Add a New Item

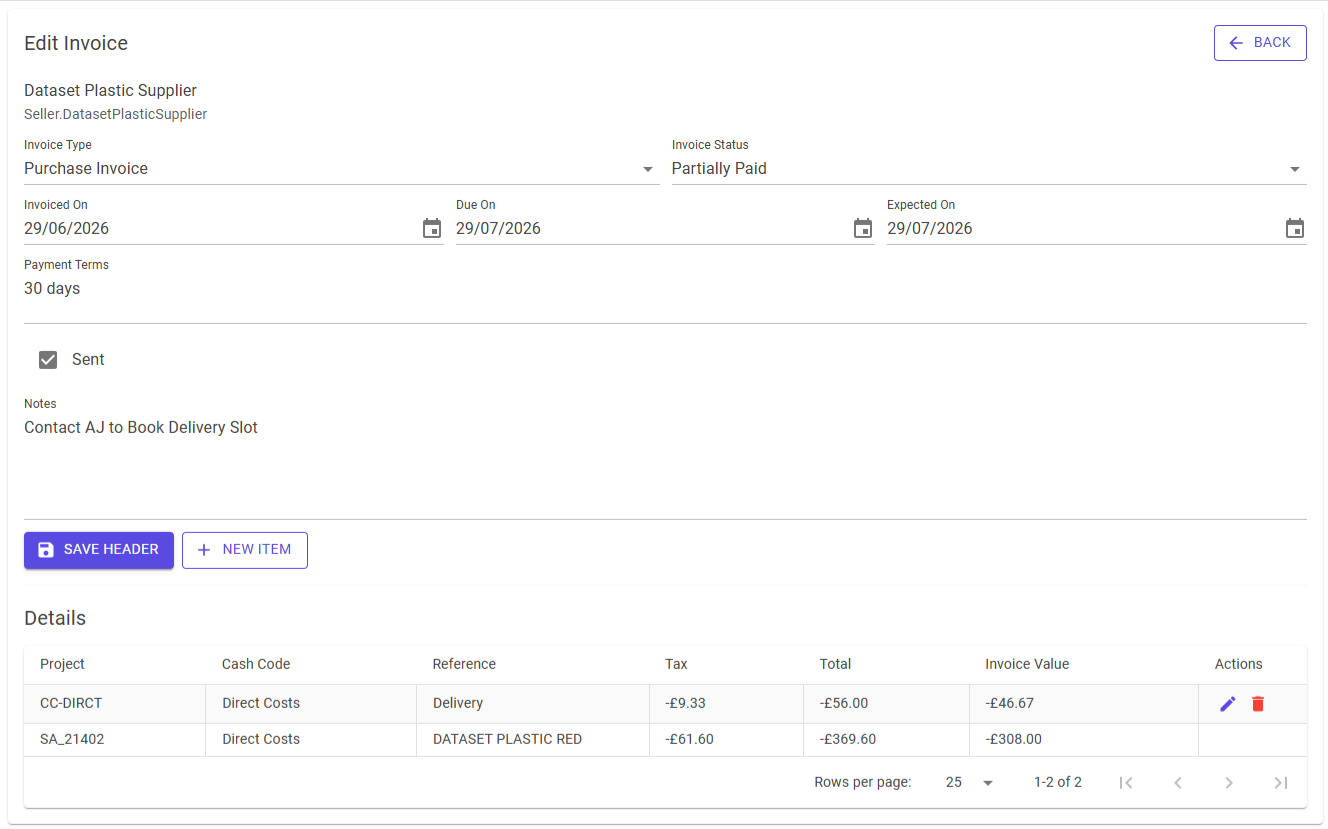point(245,550)
